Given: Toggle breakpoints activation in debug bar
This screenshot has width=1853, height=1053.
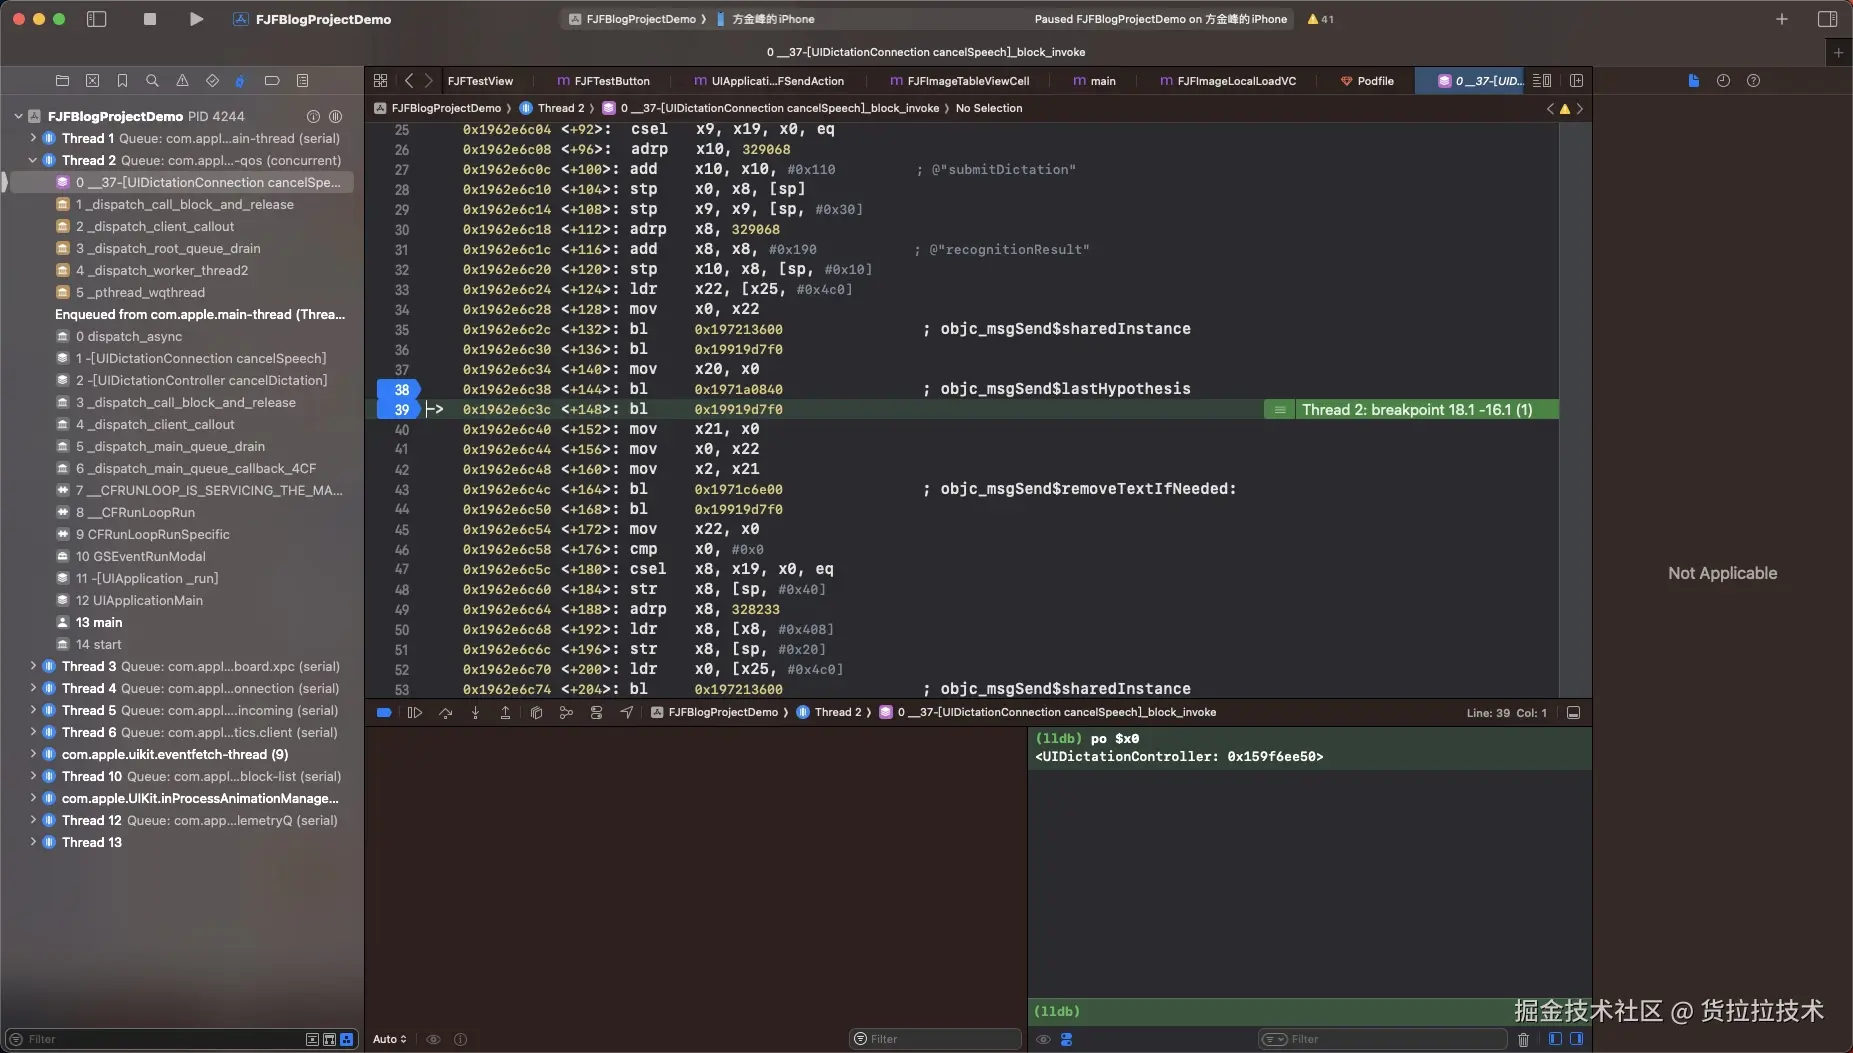Looking at the screenshot, I should [384, 713].
